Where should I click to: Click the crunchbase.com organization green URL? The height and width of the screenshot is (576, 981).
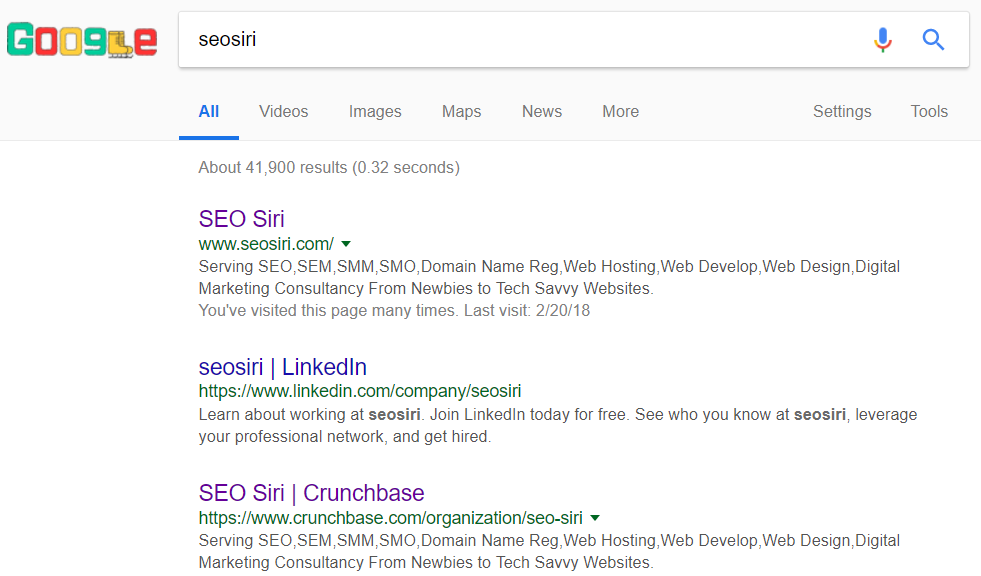click(390, 518)
